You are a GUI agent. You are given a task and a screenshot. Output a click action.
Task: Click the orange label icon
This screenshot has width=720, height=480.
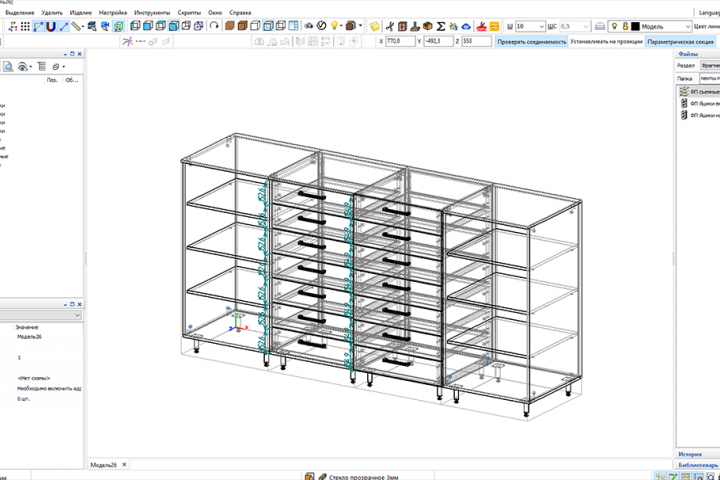(494, 27)
